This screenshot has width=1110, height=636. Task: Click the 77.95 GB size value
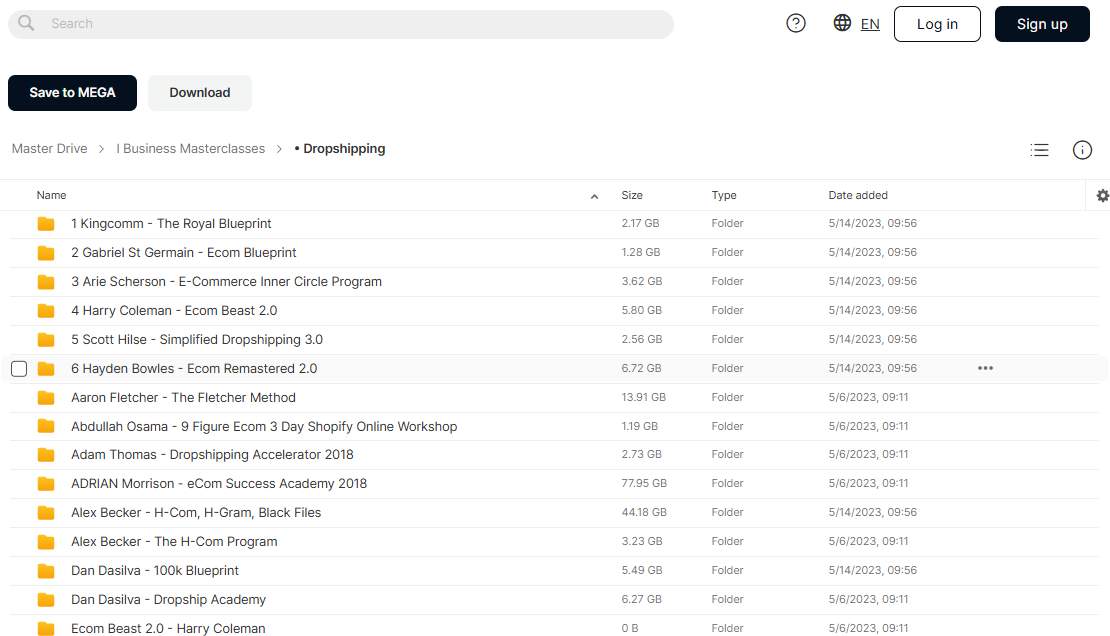(x=644, y=484)
